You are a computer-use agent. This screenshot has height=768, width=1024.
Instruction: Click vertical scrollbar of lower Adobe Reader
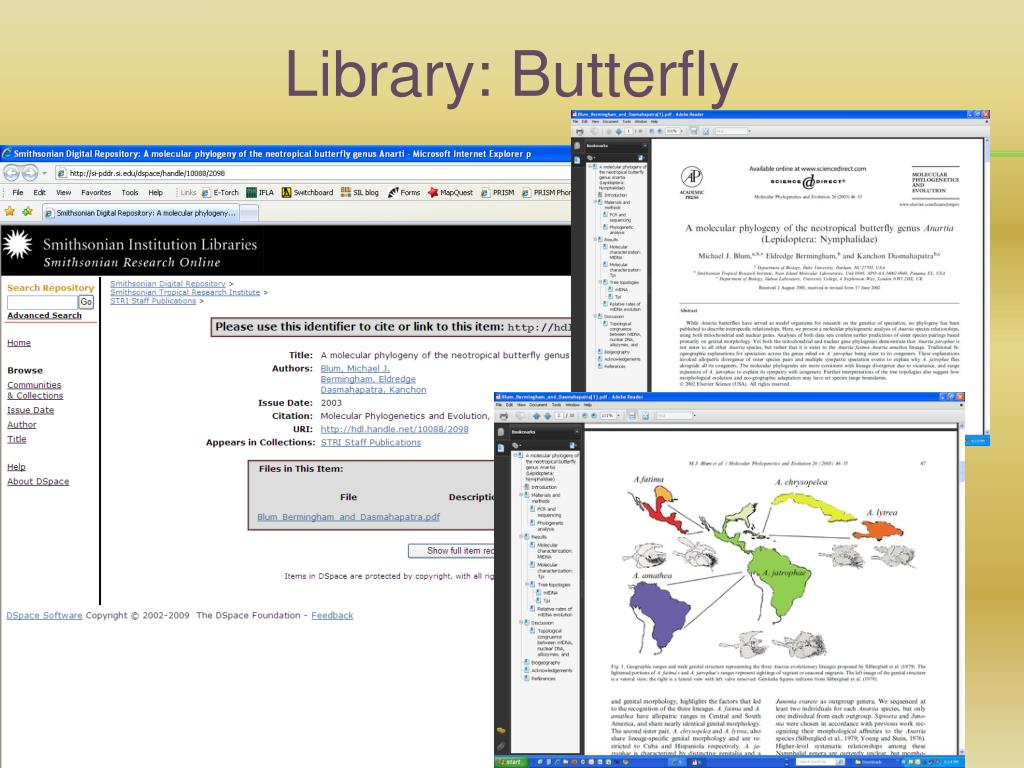[961, 588]
